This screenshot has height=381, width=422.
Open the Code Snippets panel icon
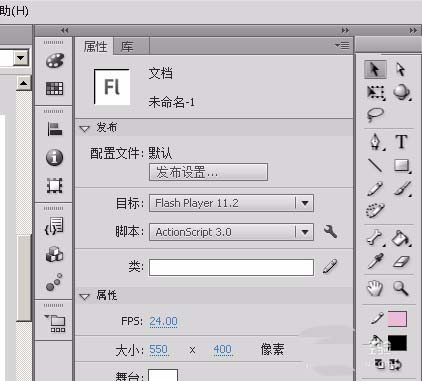54,226
